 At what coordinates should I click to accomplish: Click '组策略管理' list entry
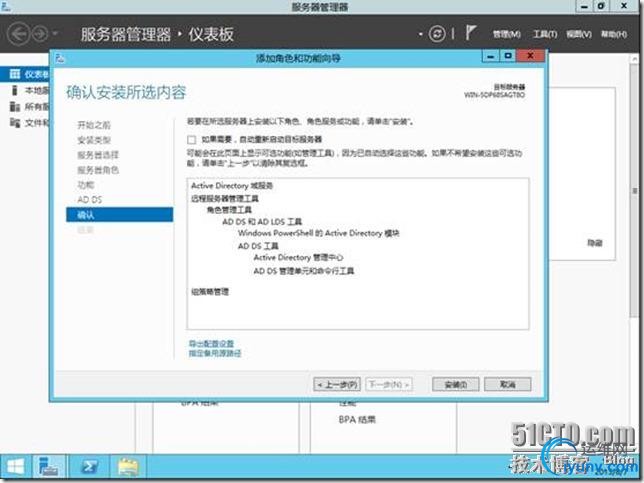coord(210,292)
